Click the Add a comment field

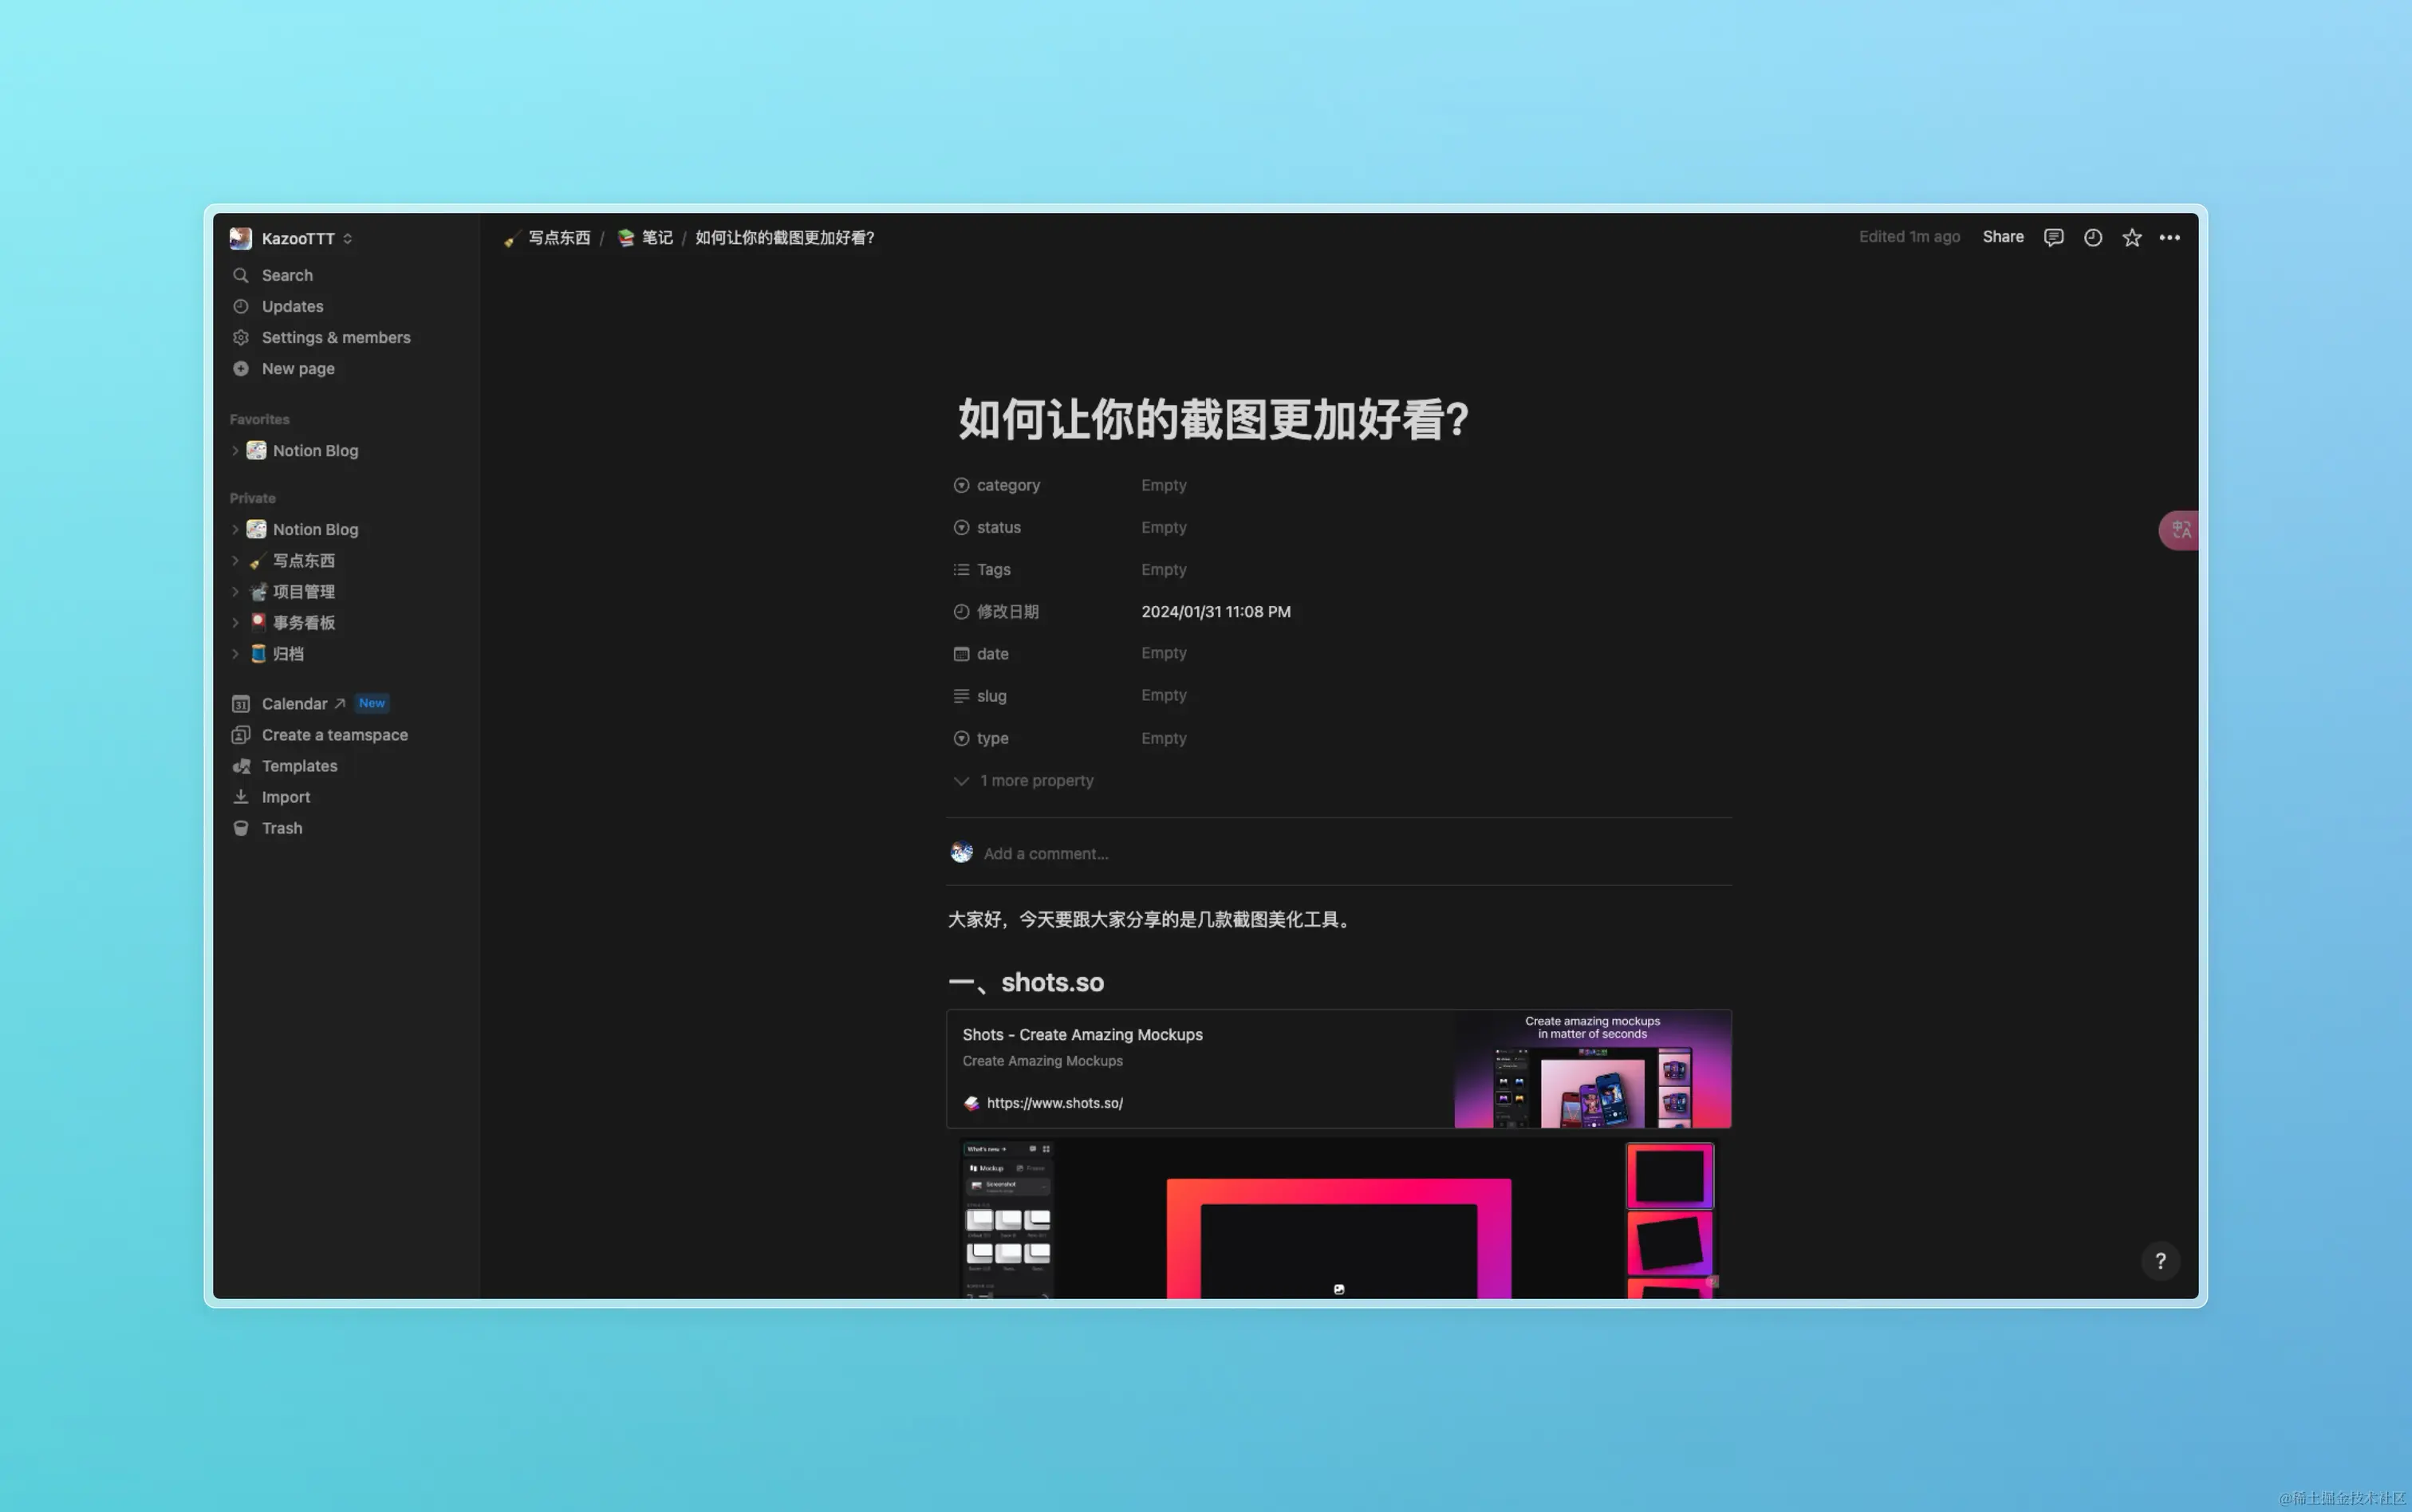click(x=1045, y=853)
